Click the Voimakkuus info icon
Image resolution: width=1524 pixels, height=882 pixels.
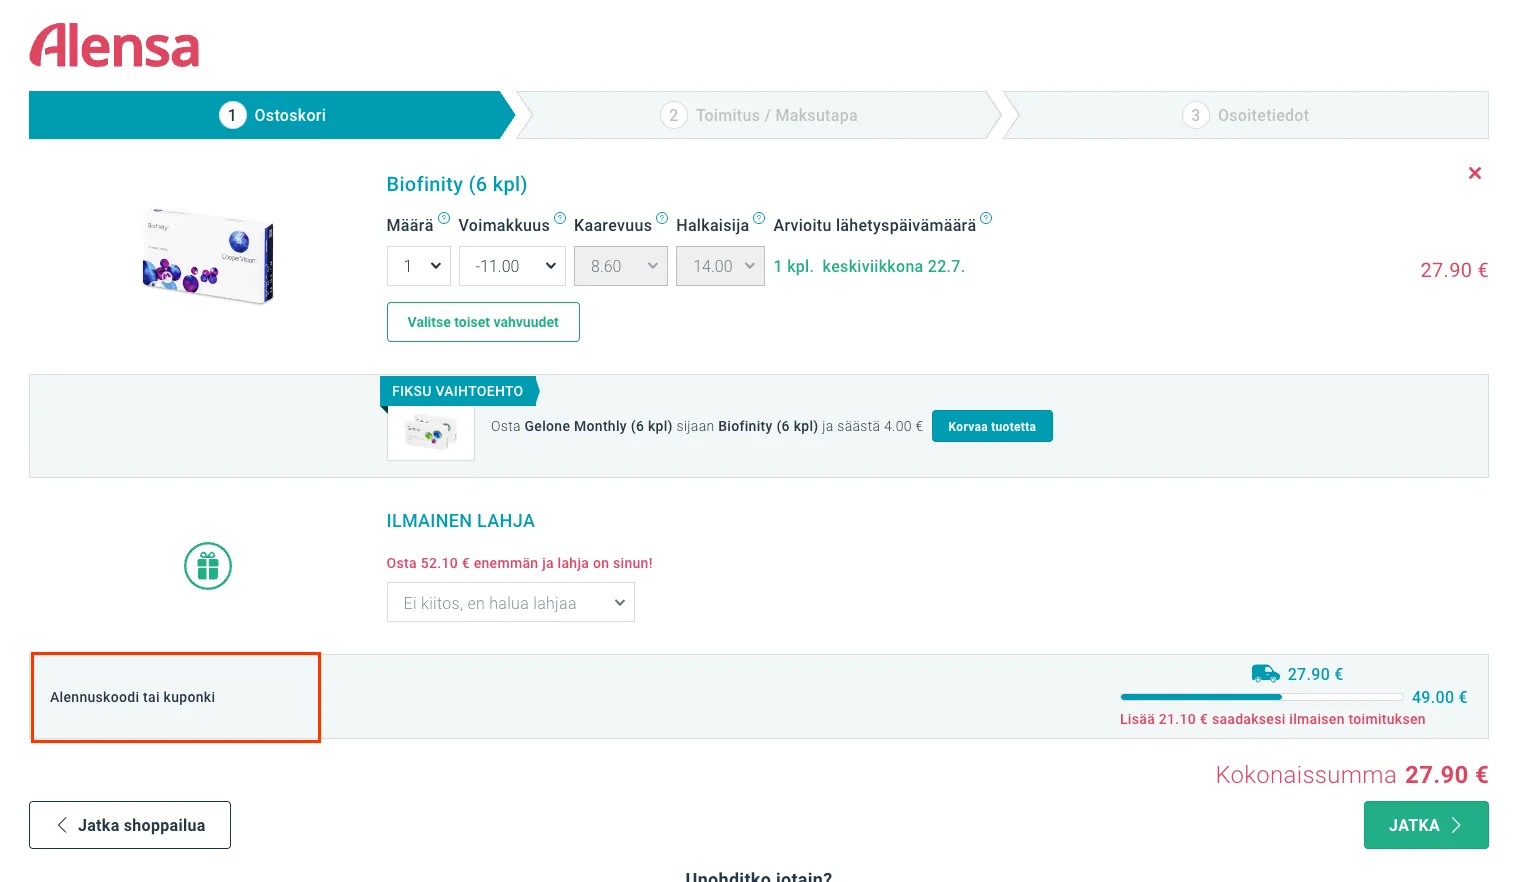click(560, 218)
